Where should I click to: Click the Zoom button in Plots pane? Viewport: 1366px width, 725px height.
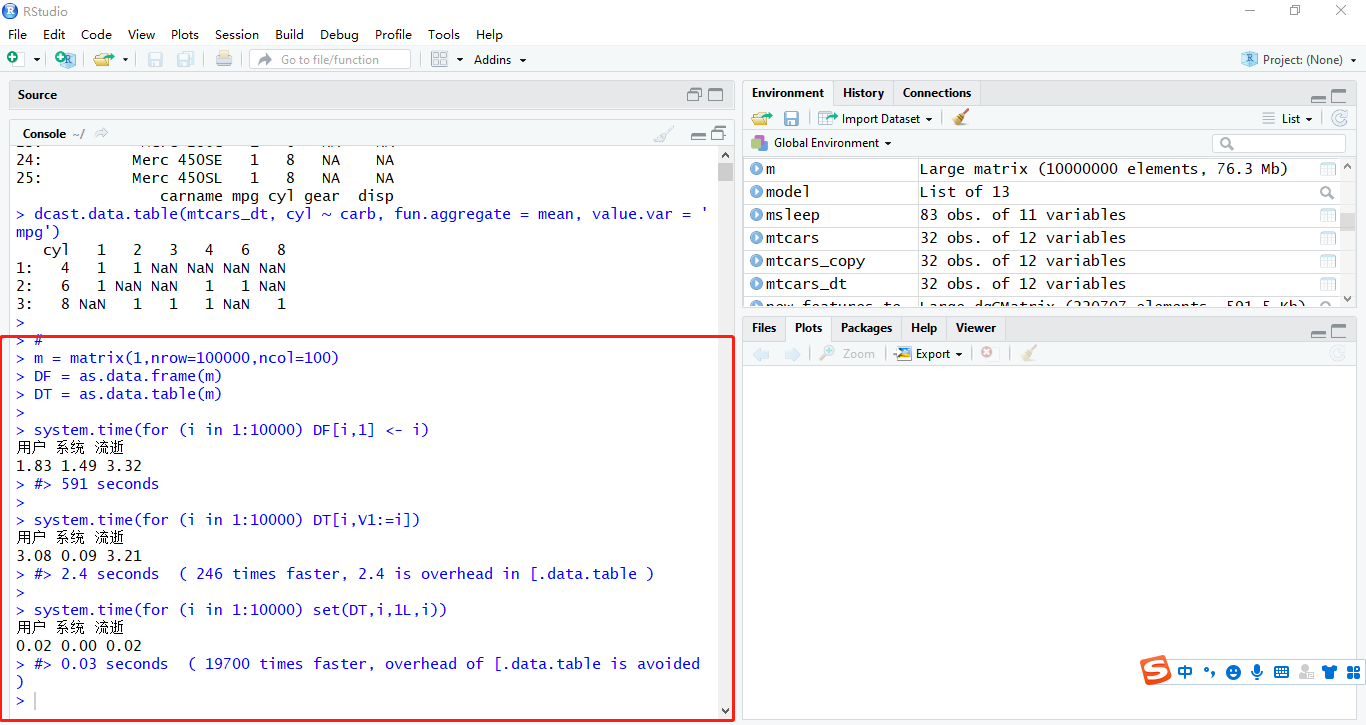pyautogui.click(x=847, y=353)
